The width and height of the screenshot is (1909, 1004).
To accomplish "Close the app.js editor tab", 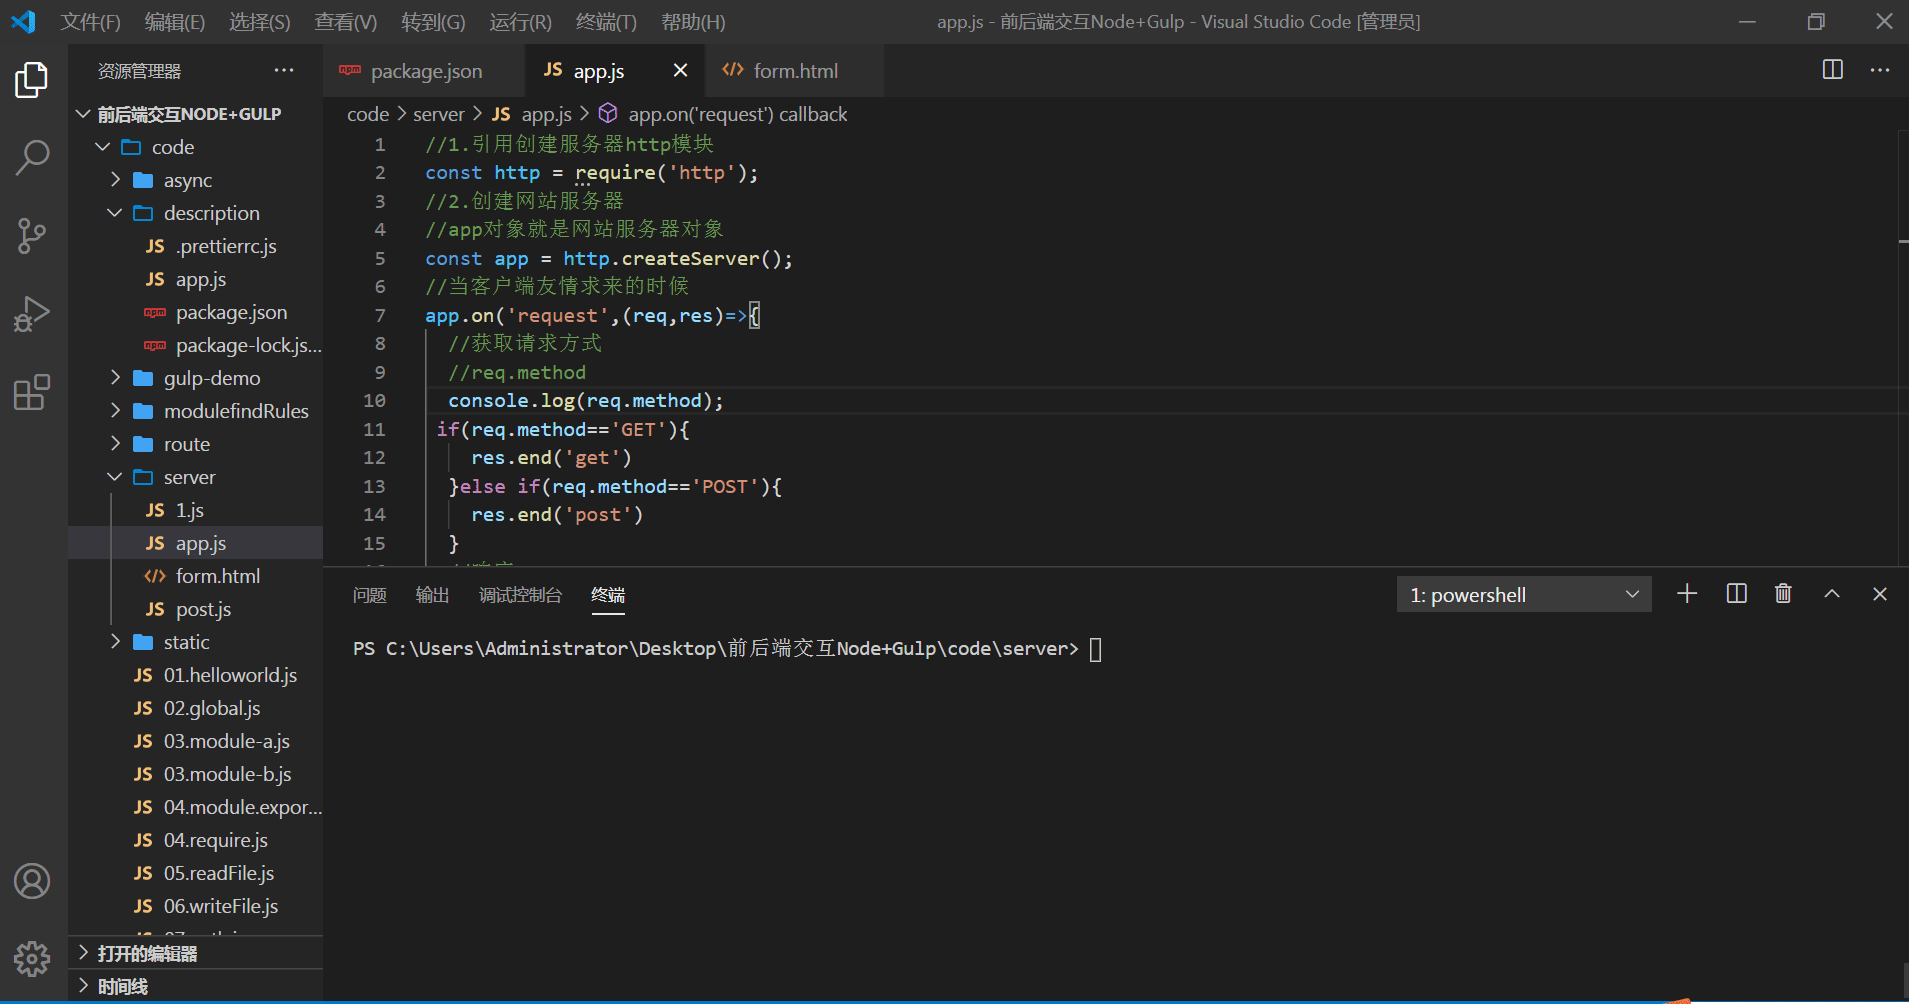I will coord(680,70).
